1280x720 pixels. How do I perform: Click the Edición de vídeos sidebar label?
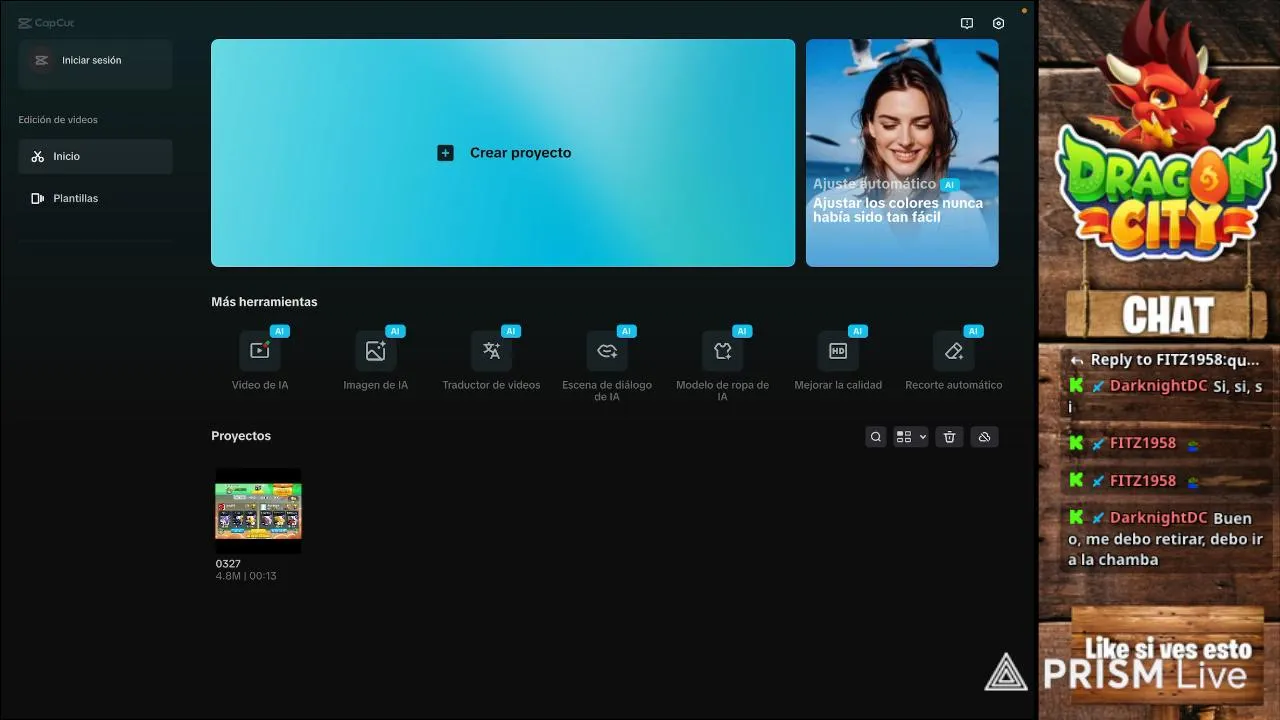(58, 120)
